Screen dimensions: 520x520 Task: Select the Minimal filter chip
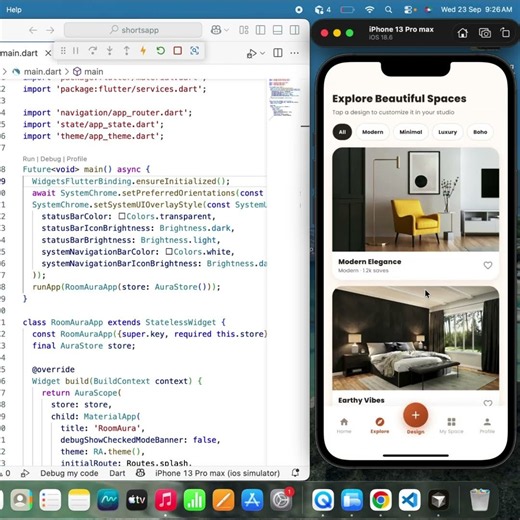(x=411, y=132)
